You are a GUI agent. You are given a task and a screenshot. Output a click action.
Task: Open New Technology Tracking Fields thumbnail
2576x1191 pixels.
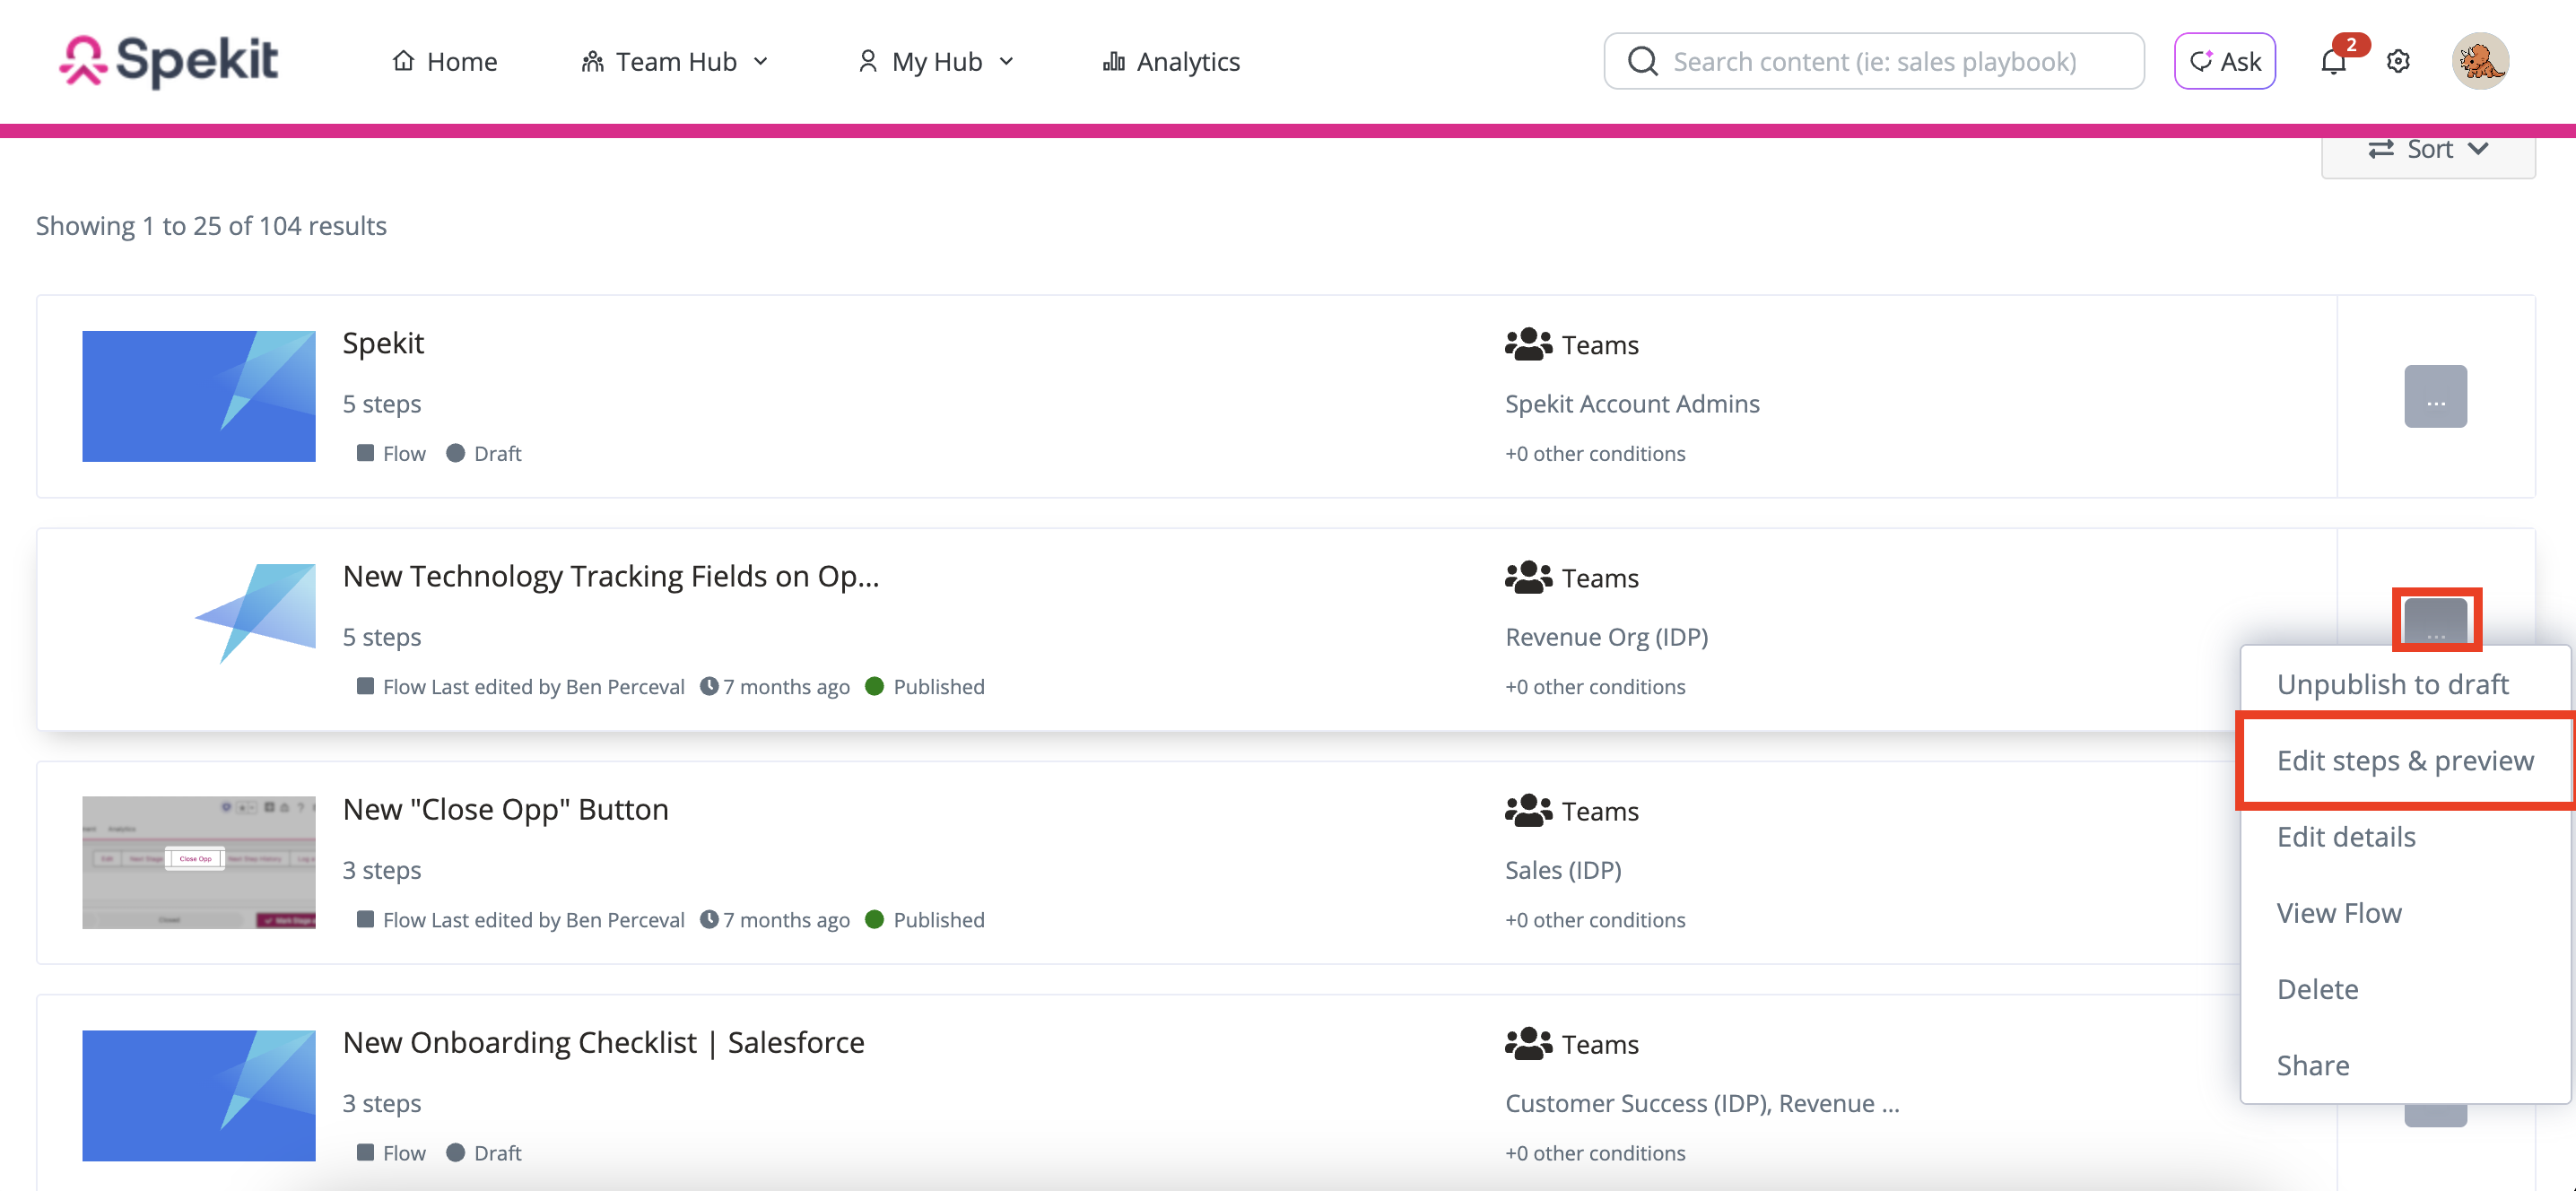click(199, 613)
